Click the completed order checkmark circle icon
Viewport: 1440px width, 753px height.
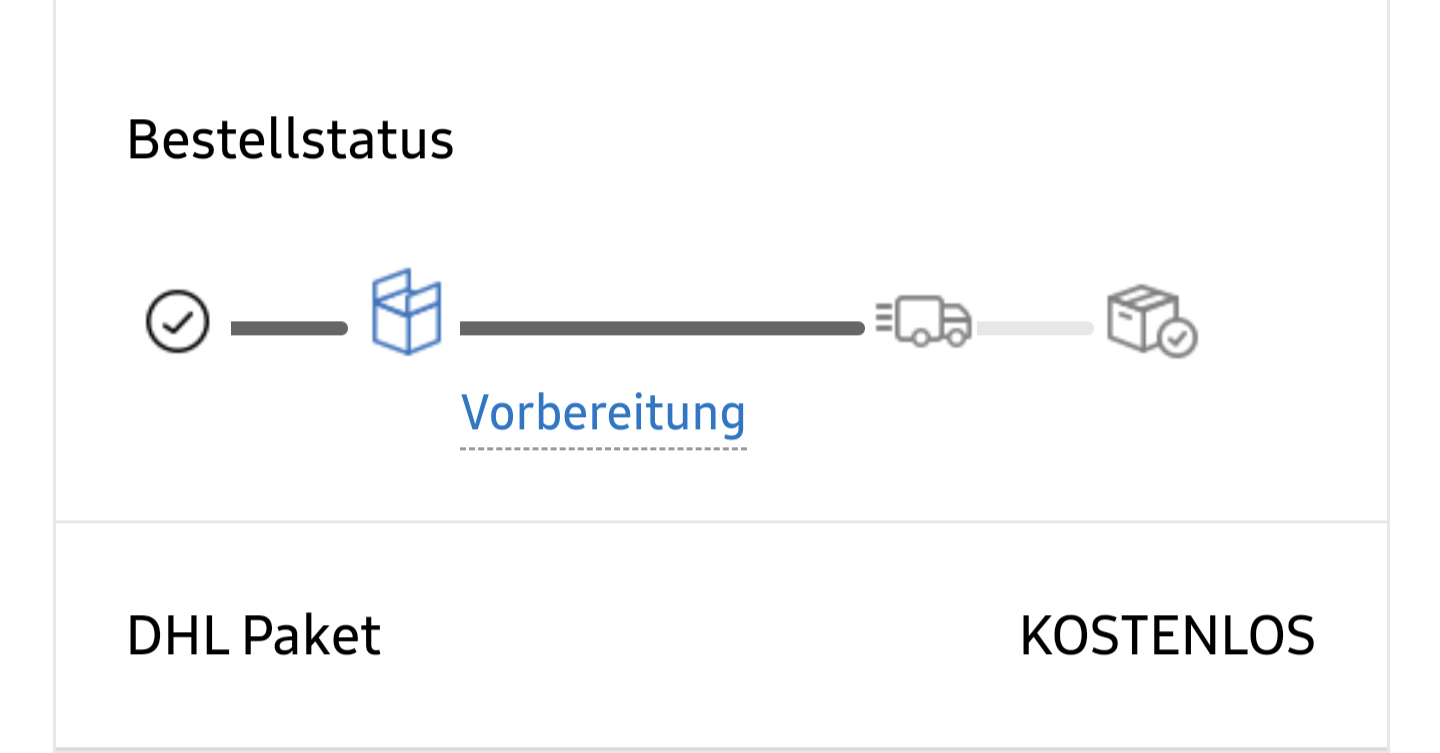tap(177, 322)
